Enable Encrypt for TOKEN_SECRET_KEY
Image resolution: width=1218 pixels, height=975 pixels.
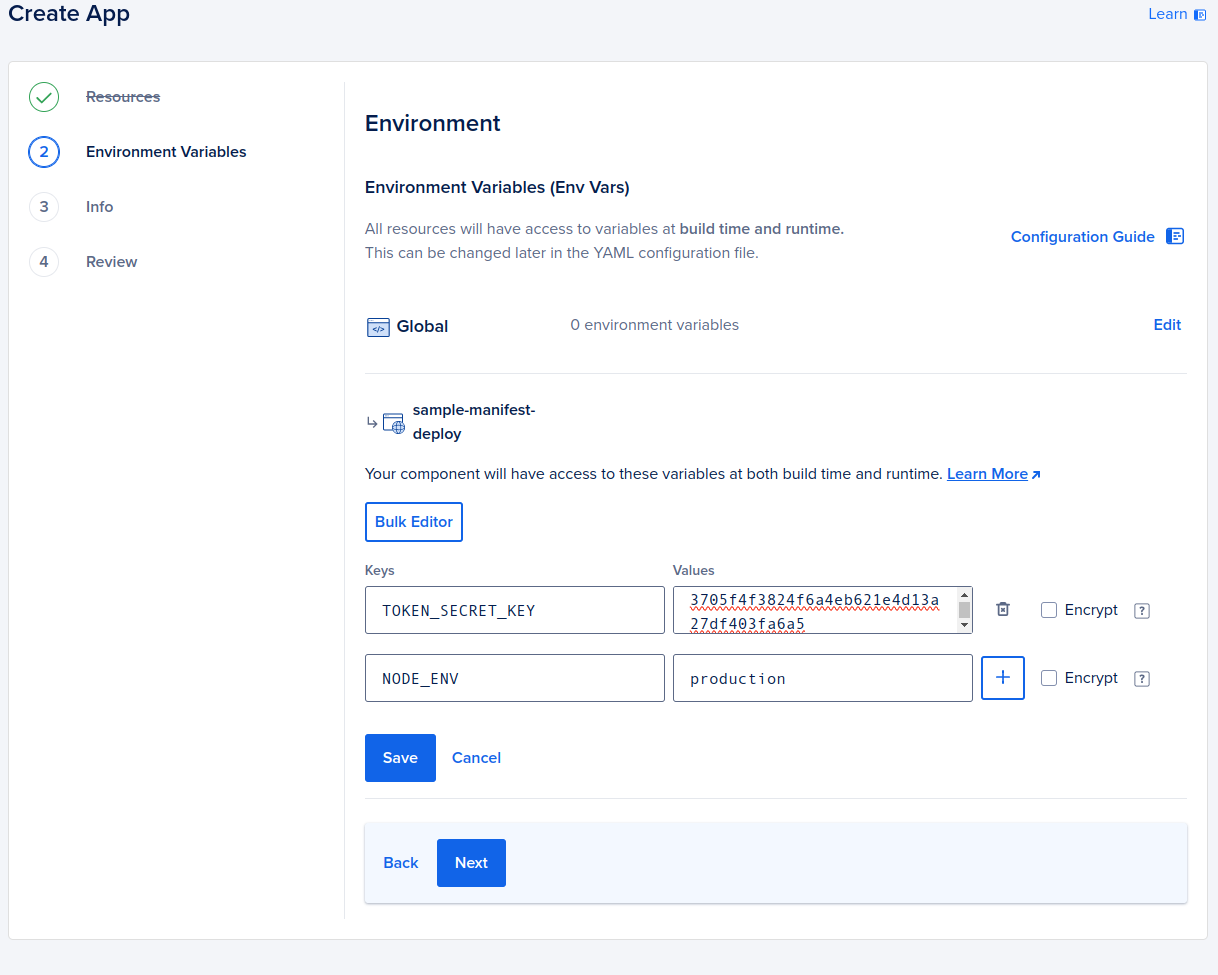click(1049, 610)
